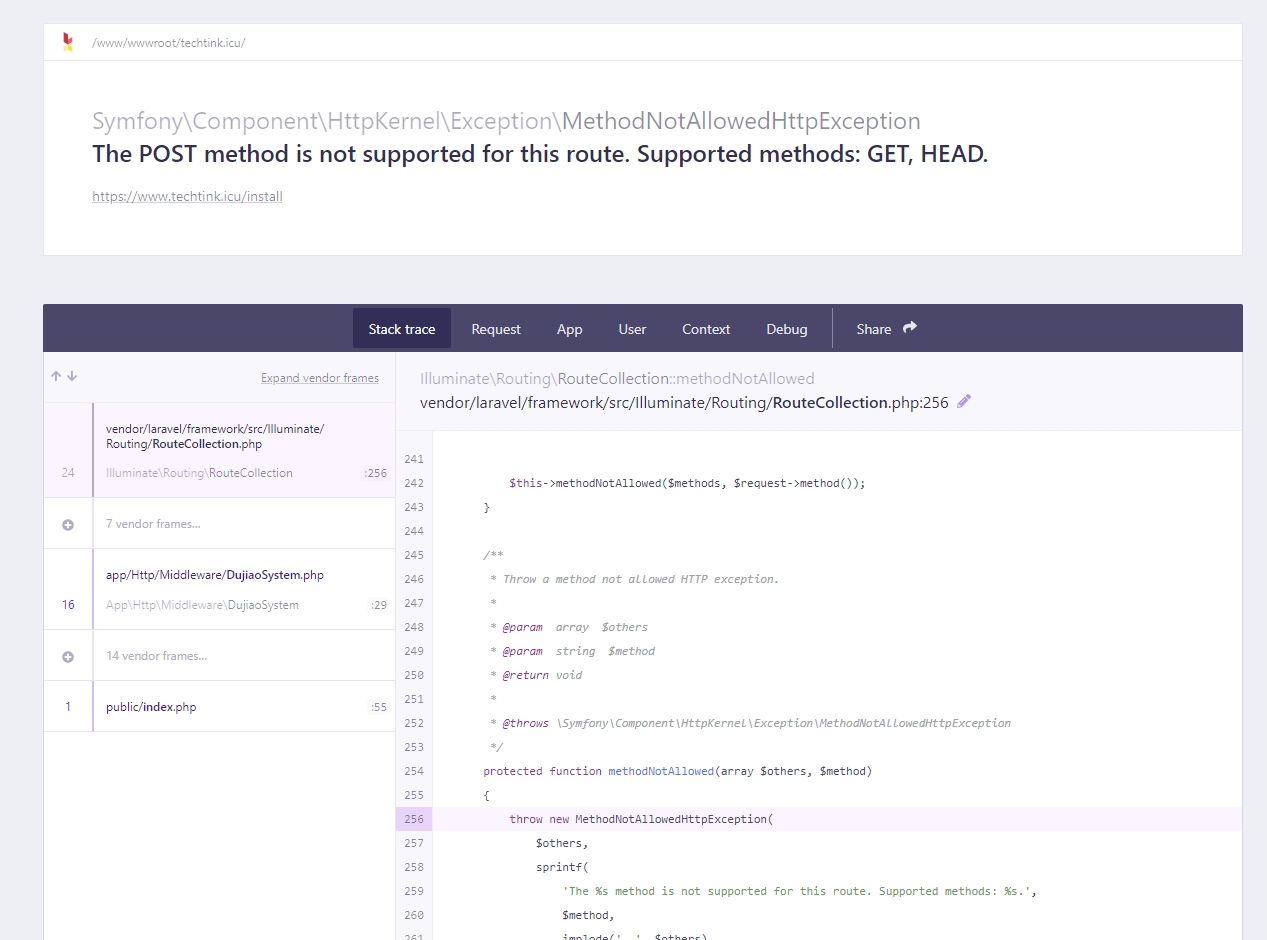Click the @param string $method comment line
Viewport: 1267px width, 940px height.
coord(572,651)
